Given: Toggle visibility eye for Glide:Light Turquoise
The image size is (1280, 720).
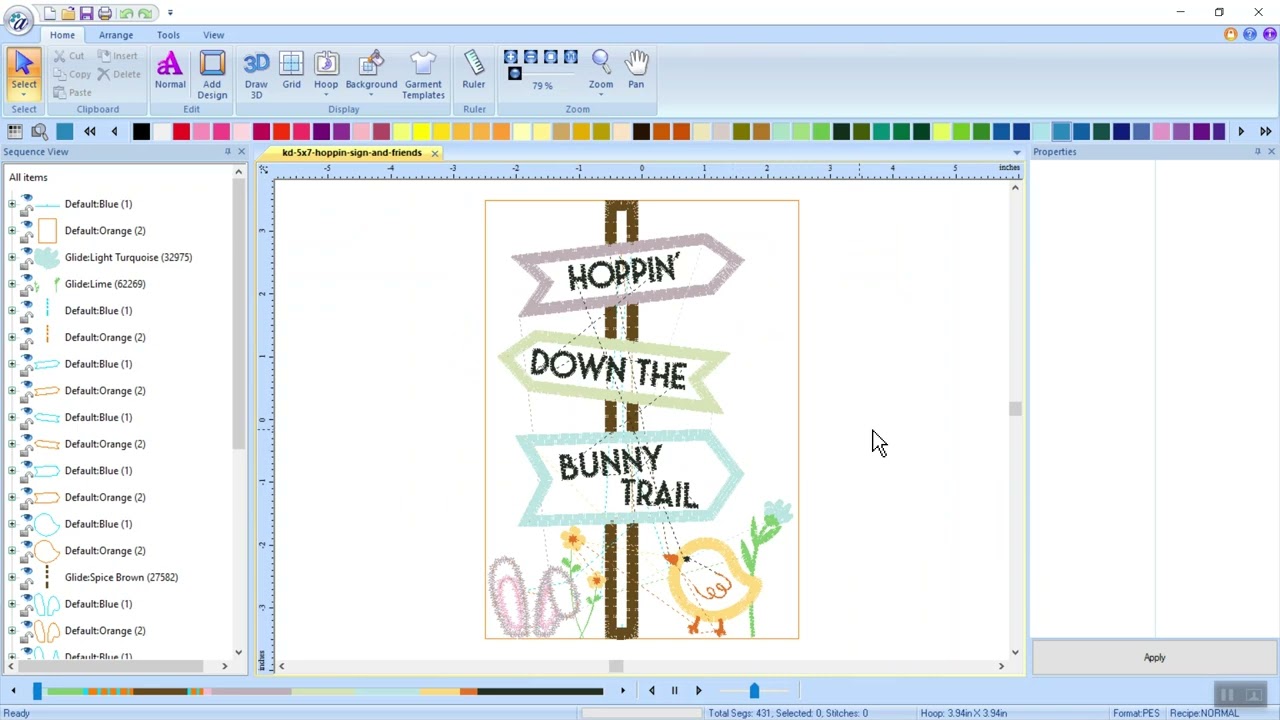Looking at the screenshot, I should coord(26,251).
